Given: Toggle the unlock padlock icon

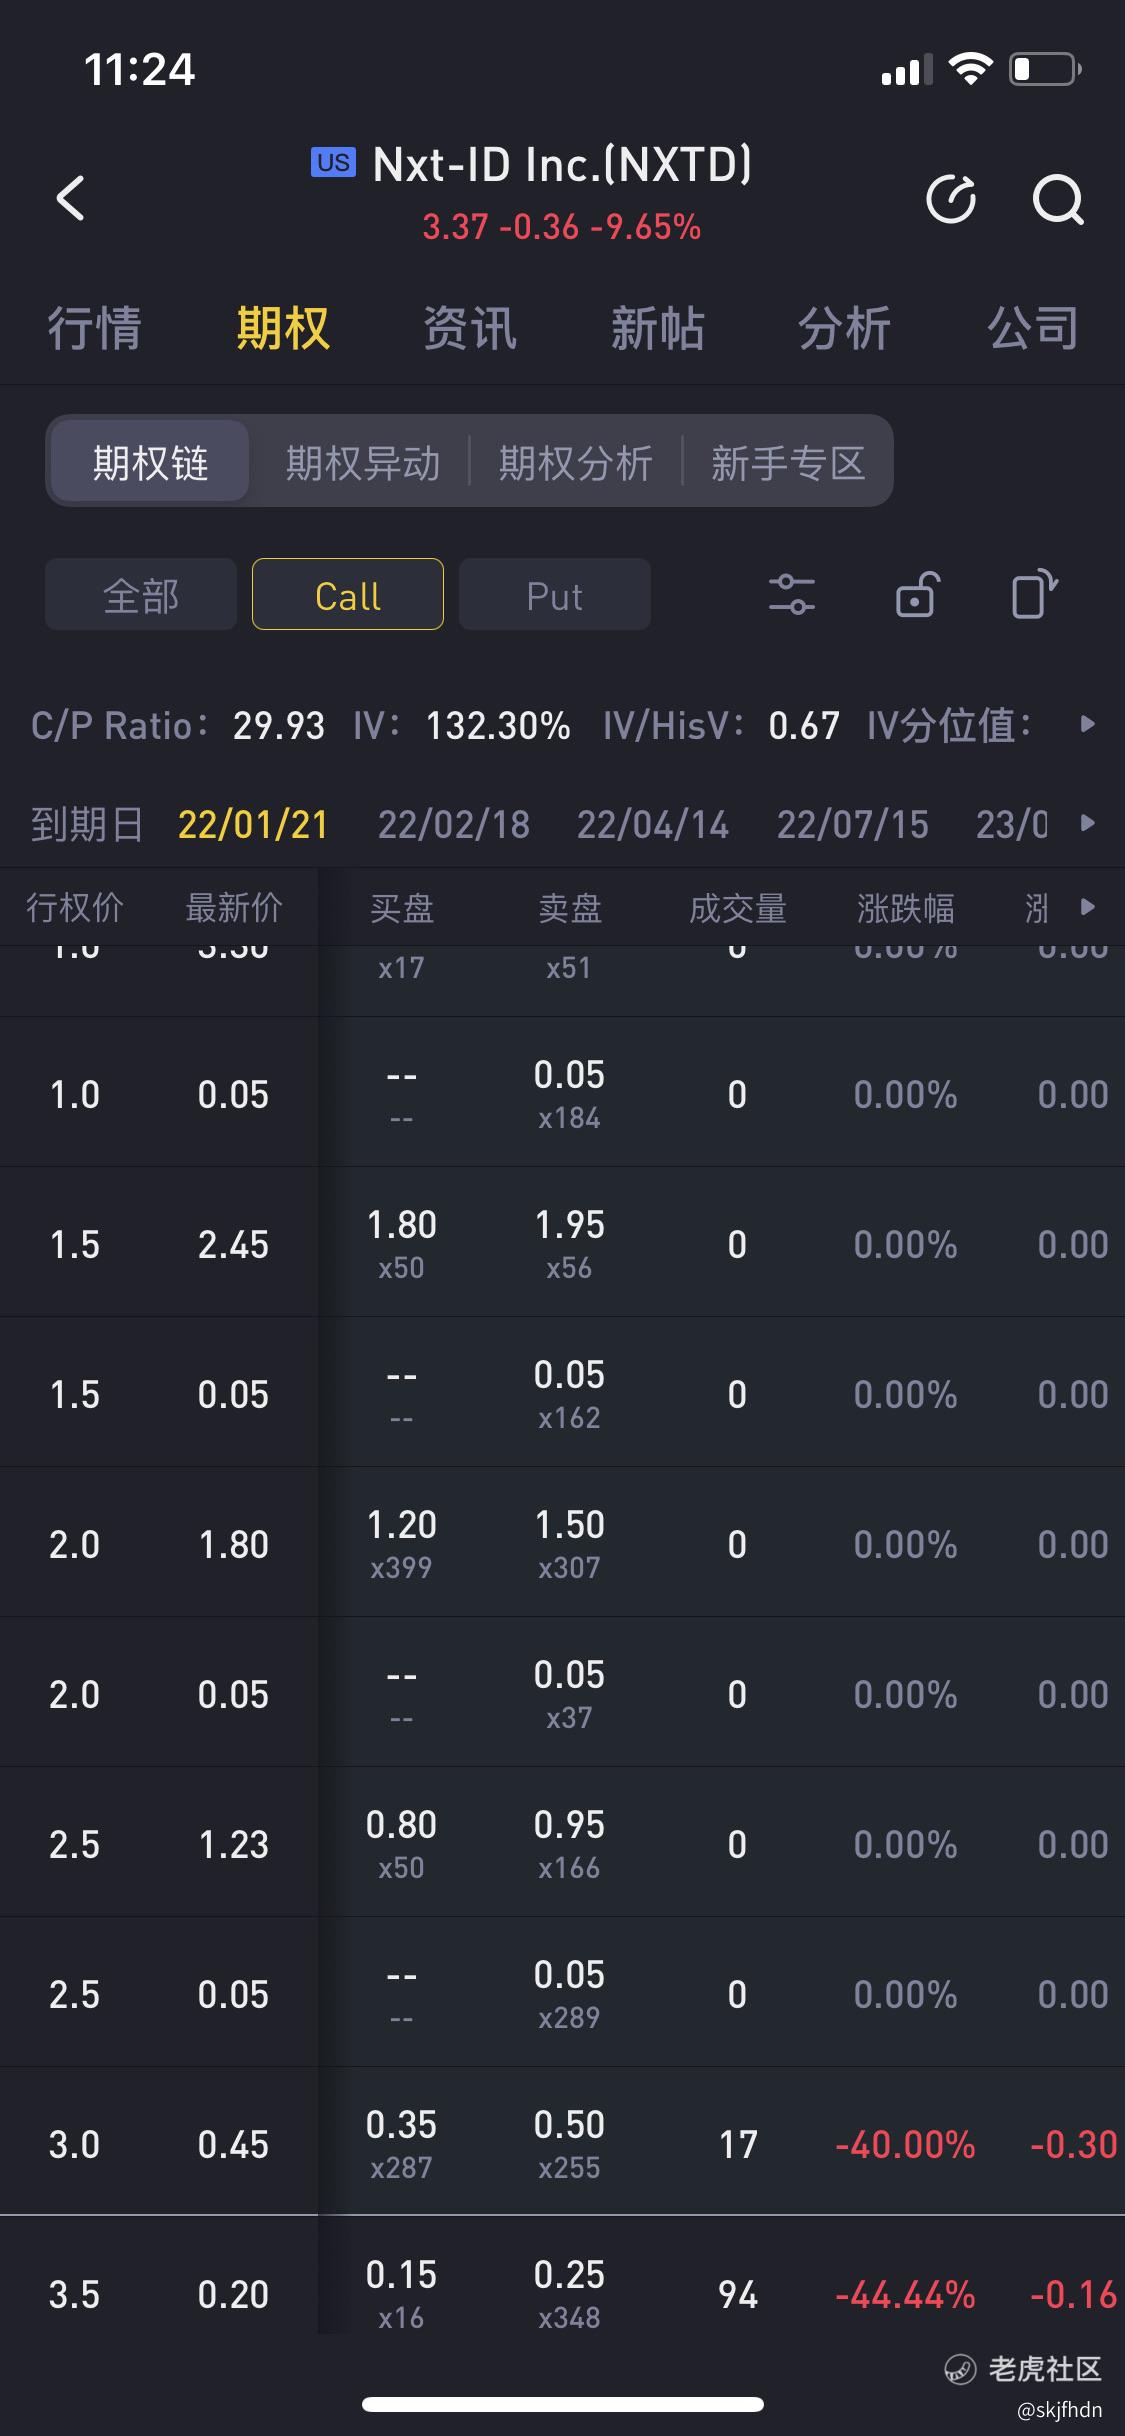Looking at the screenshot, I should 916,594.
